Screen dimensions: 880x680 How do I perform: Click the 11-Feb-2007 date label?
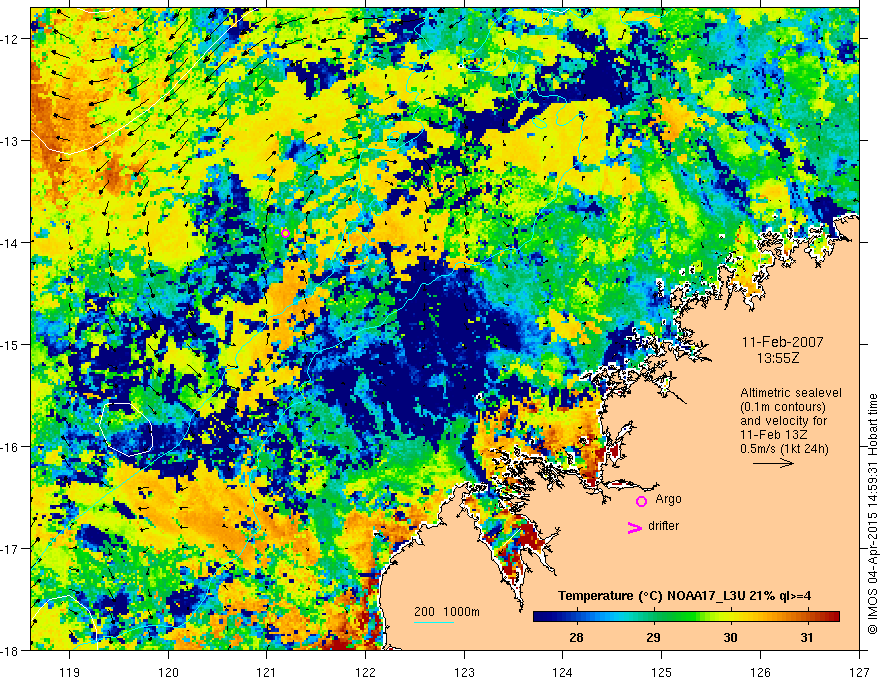click(782, 342)
